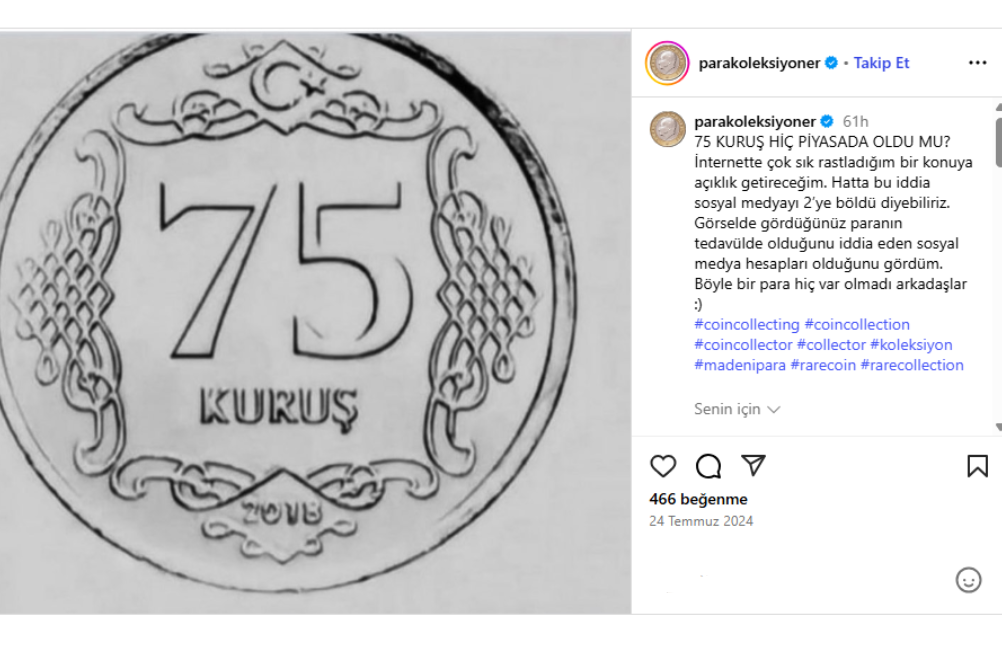
Task: Expand the Senin için comment sorting dropdown
Action: 737,409
